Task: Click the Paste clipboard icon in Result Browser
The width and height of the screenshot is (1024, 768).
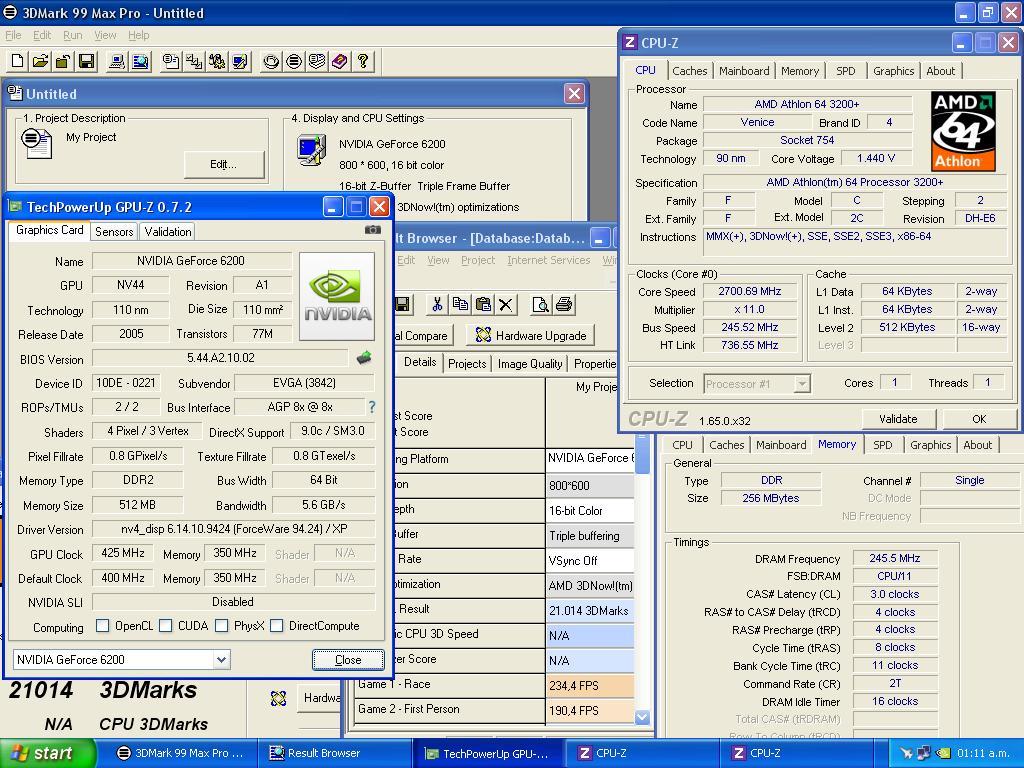Action: pyautogui.click(x=483, y=304)
